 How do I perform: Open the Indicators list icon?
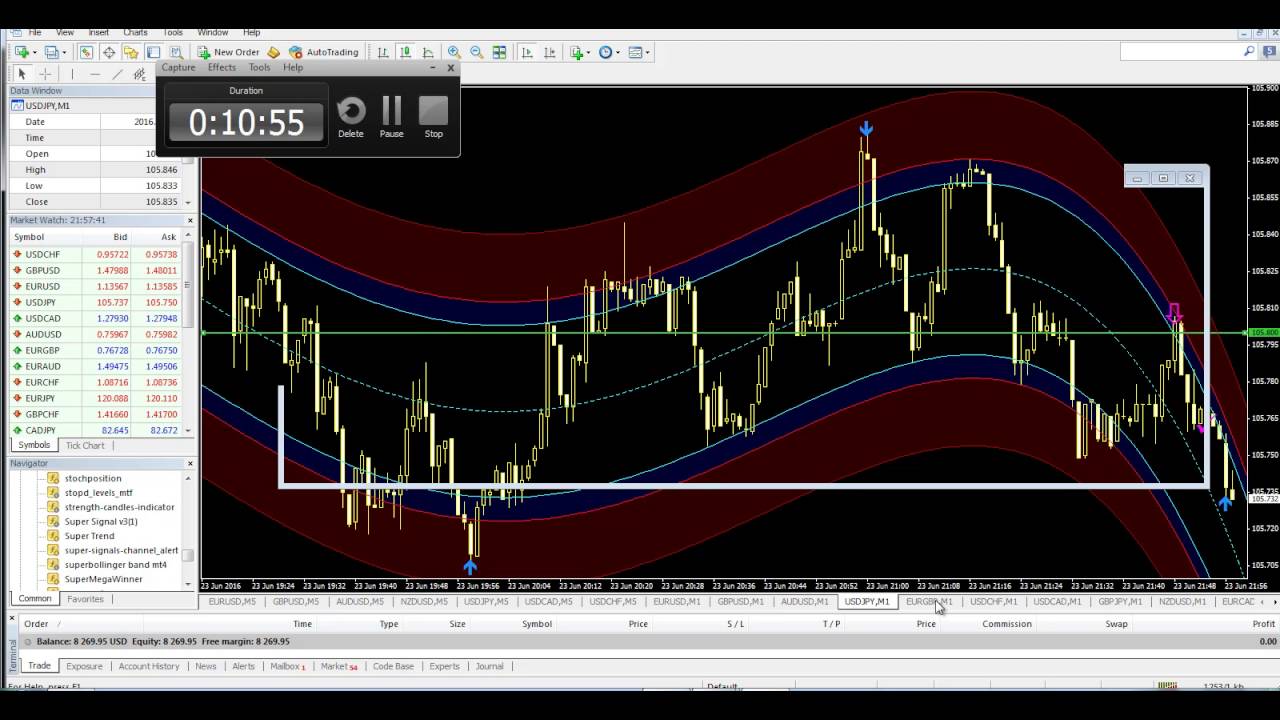click(x=576, y=52)
